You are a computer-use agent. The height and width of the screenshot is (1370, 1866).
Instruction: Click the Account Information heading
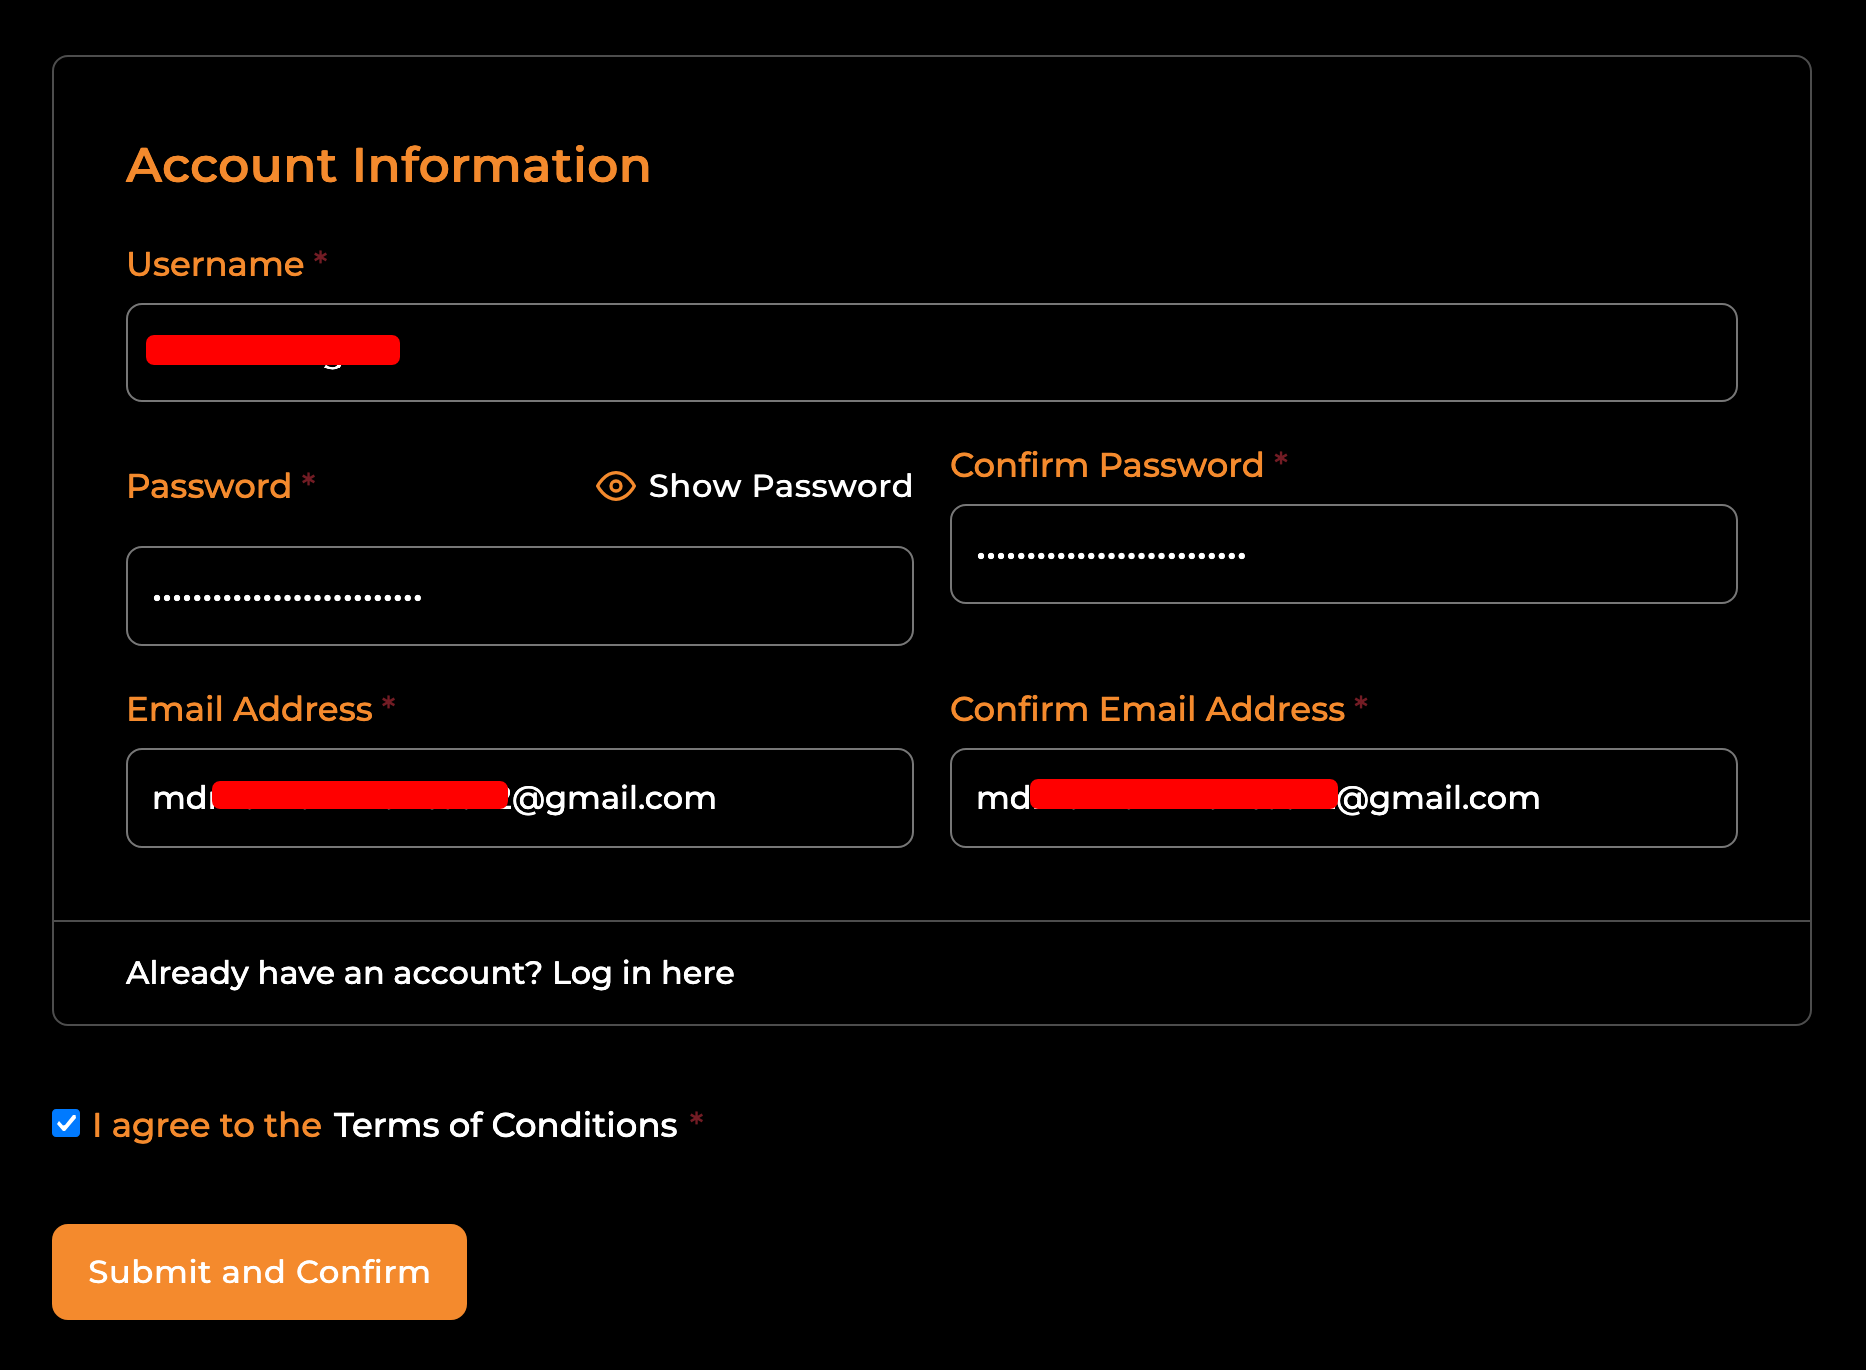tap(388, 165)
